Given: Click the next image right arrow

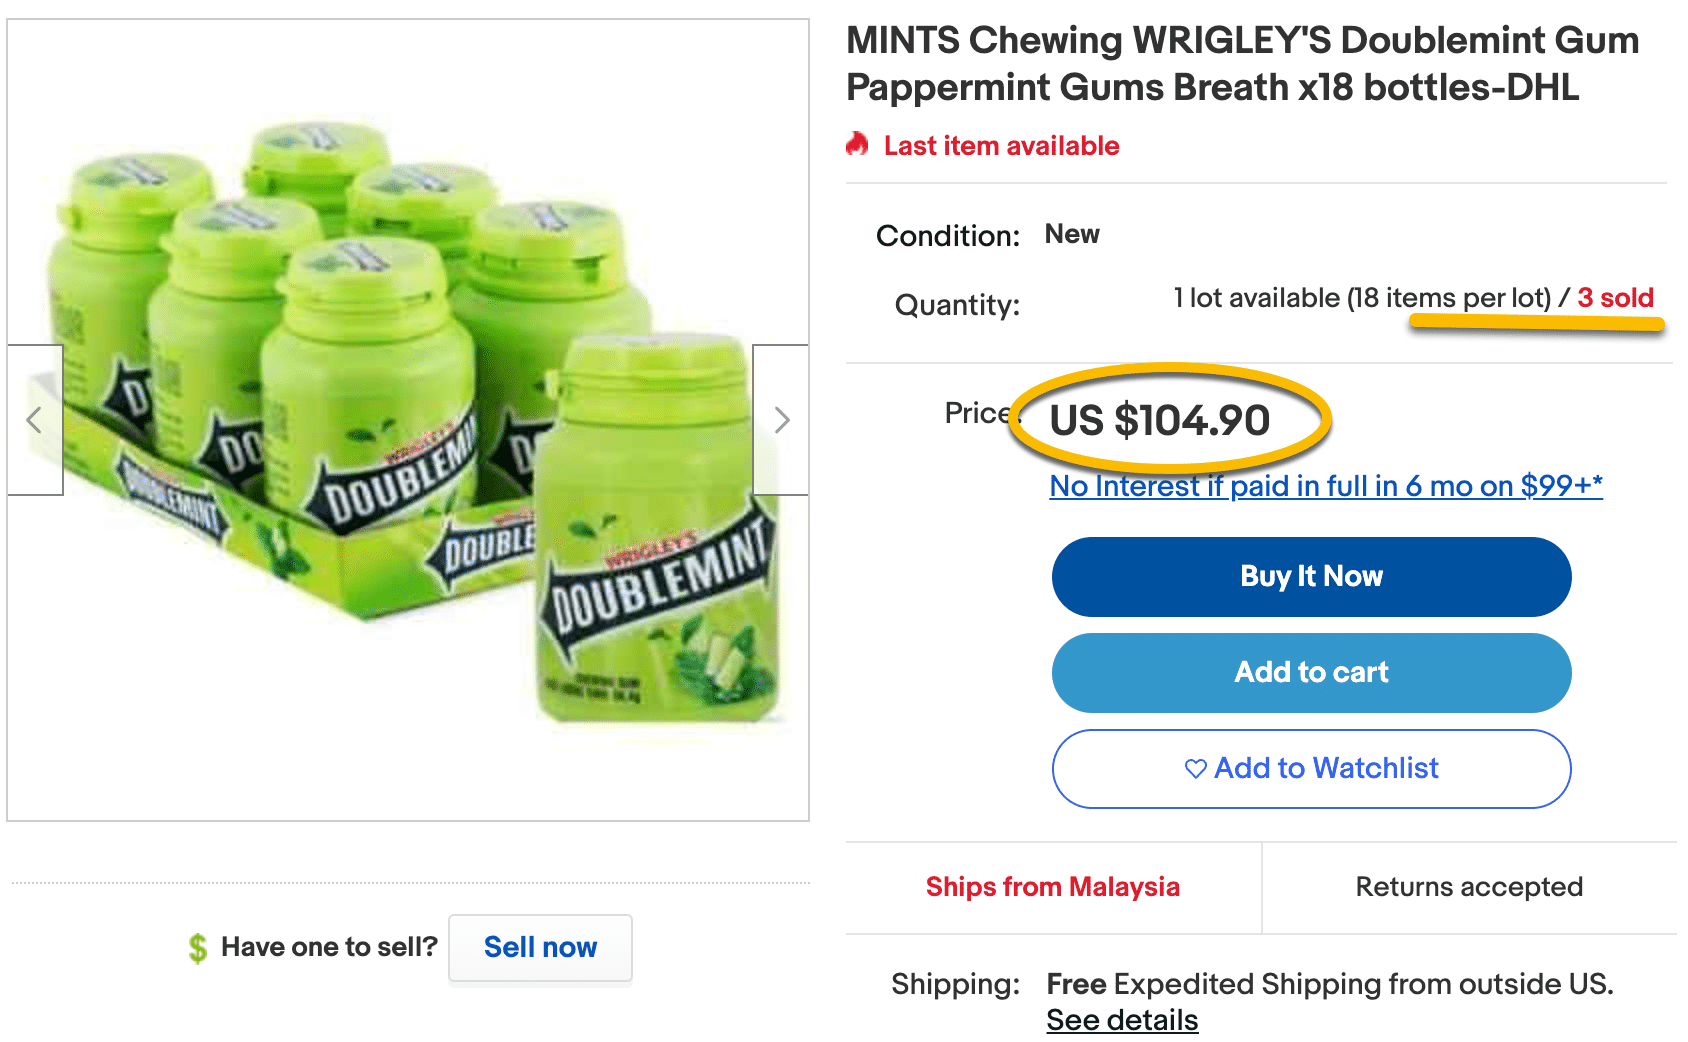Looking at the screenshot, I should coord(781,420).
